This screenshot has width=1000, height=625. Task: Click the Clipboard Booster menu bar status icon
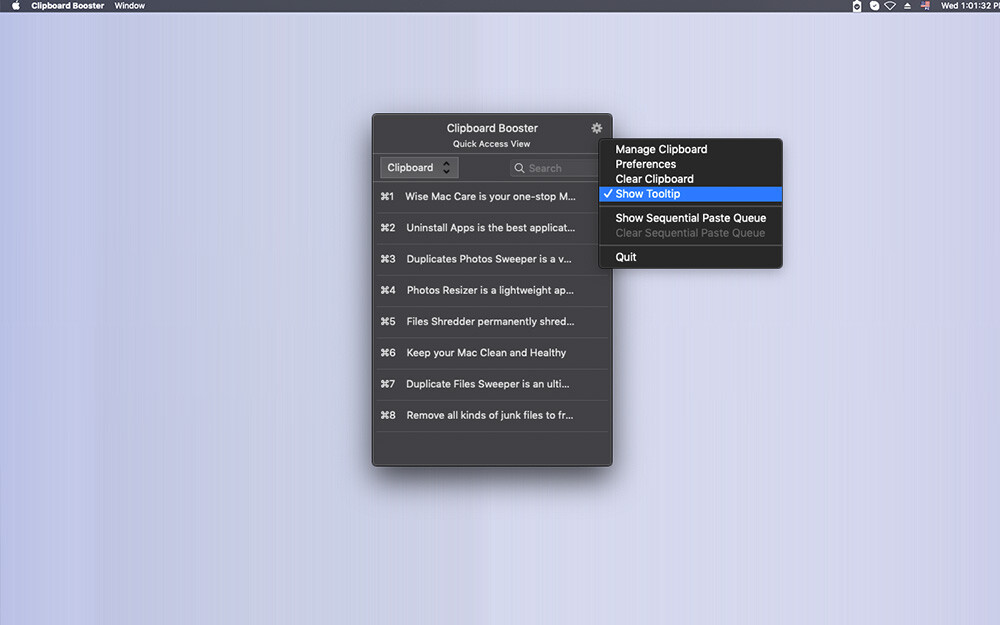coord(857,6)
